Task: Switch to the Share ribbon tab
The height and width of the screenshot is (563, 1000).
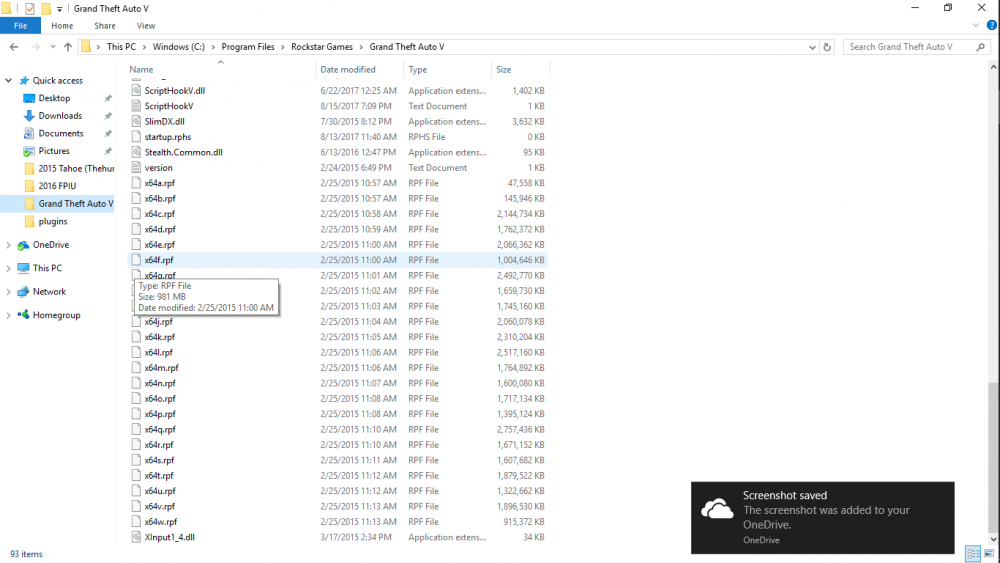Action: (x=105, y=26)
